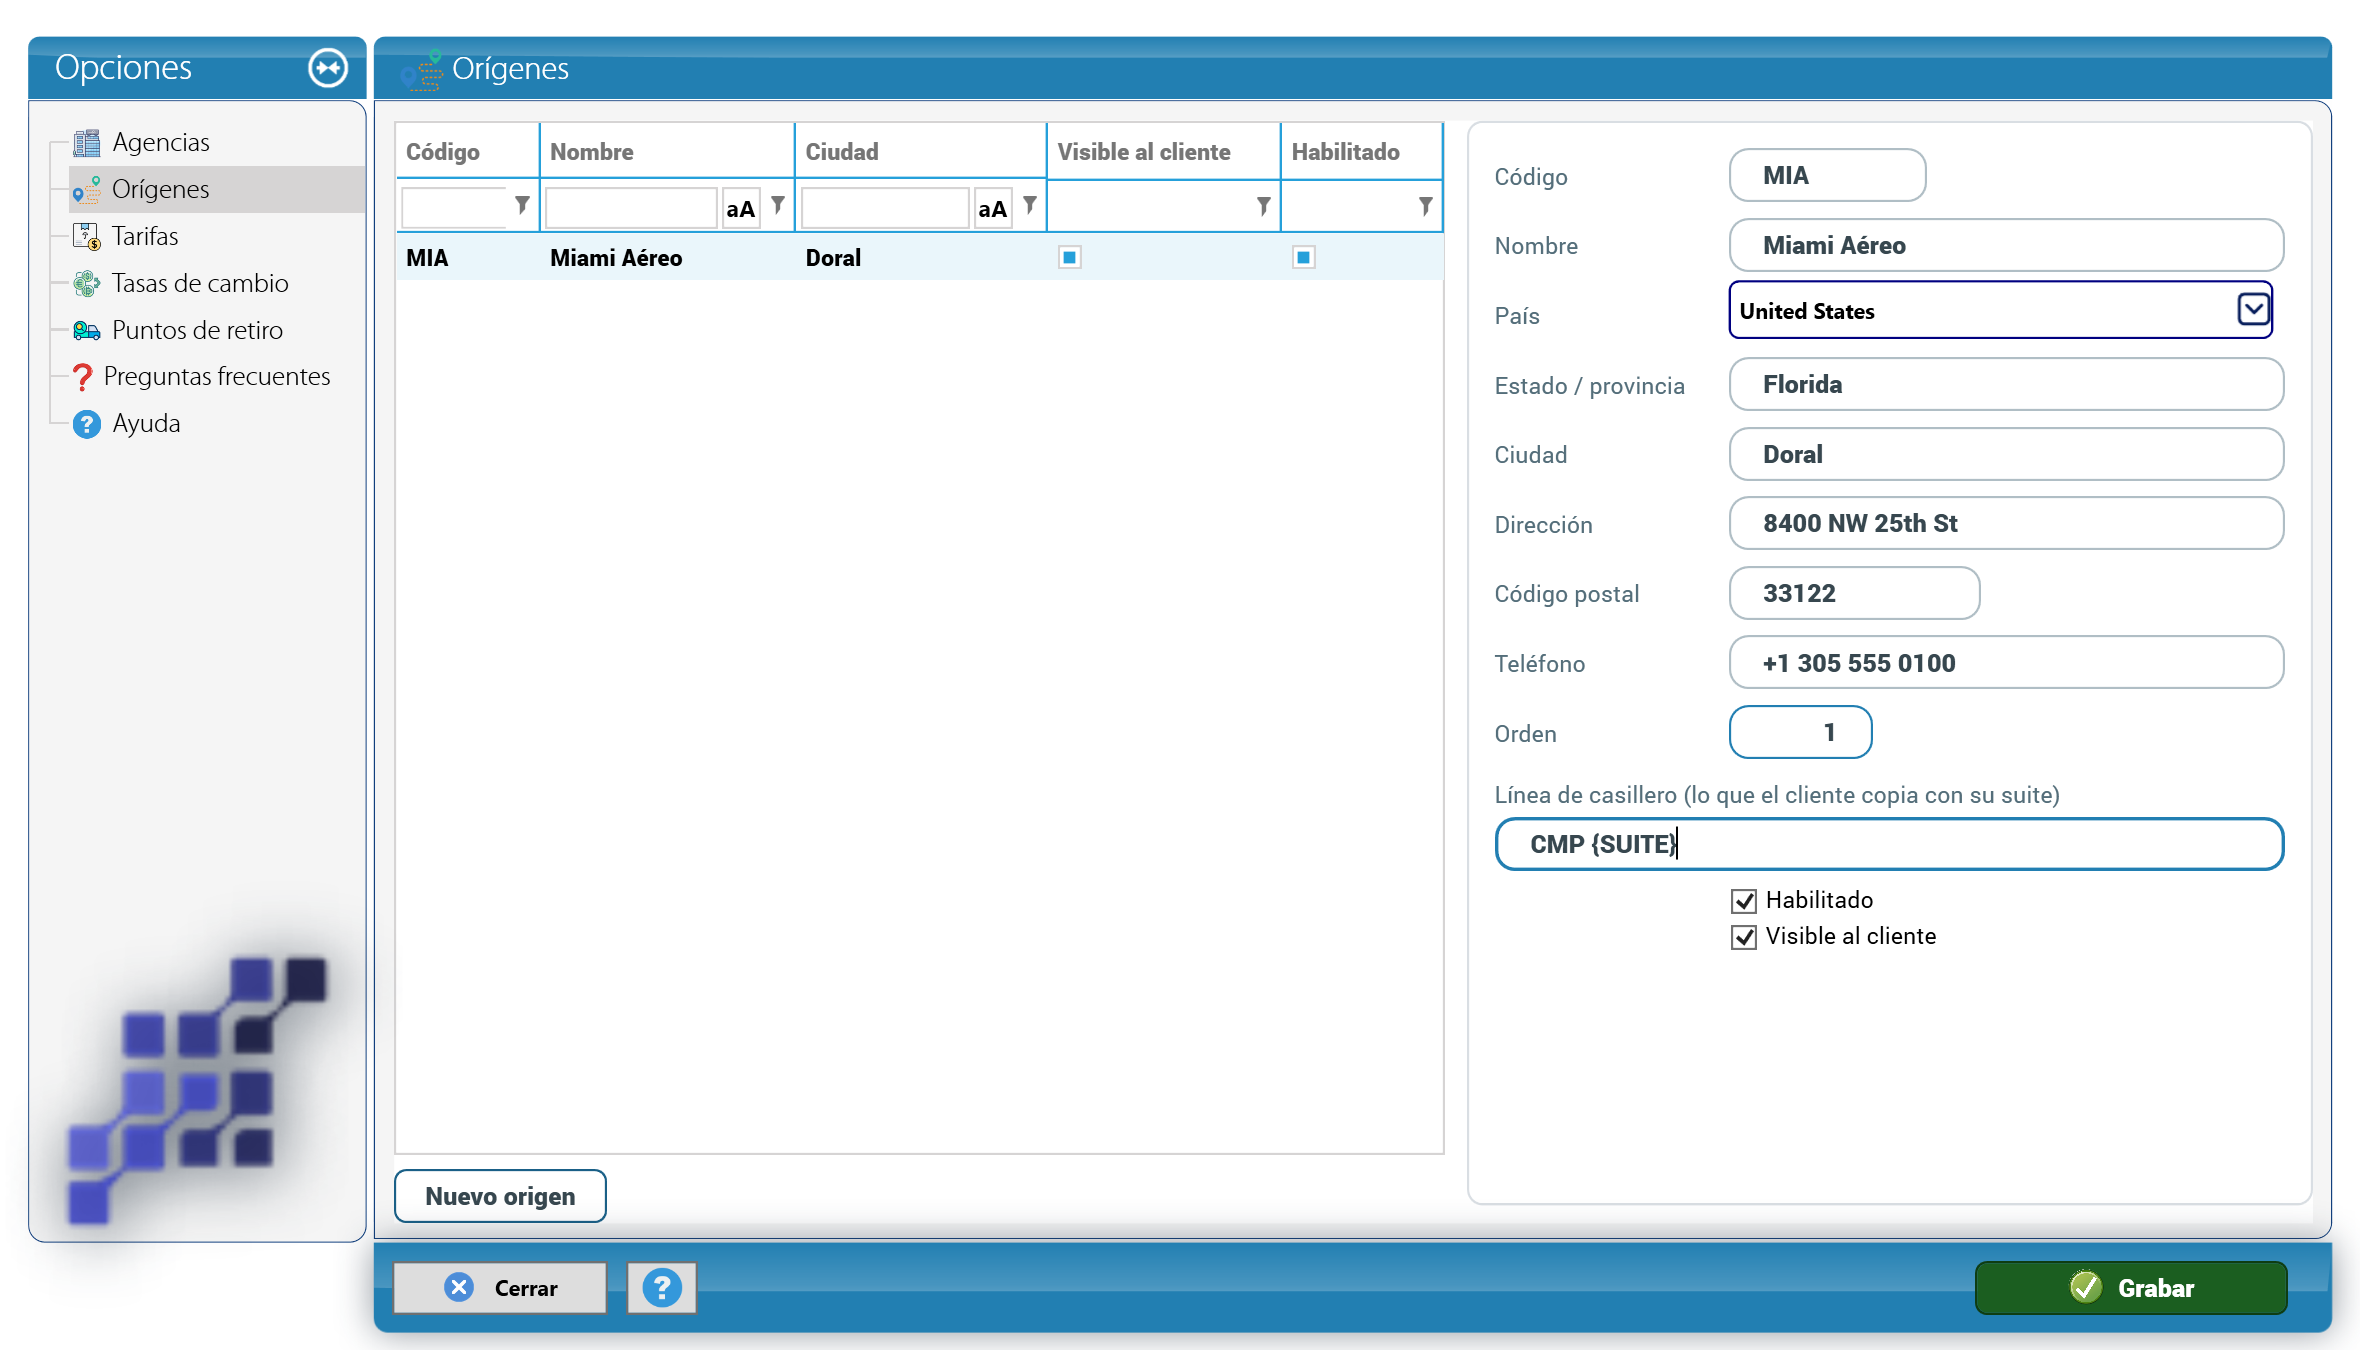Click the Nombre column header

tap(666, 152)
